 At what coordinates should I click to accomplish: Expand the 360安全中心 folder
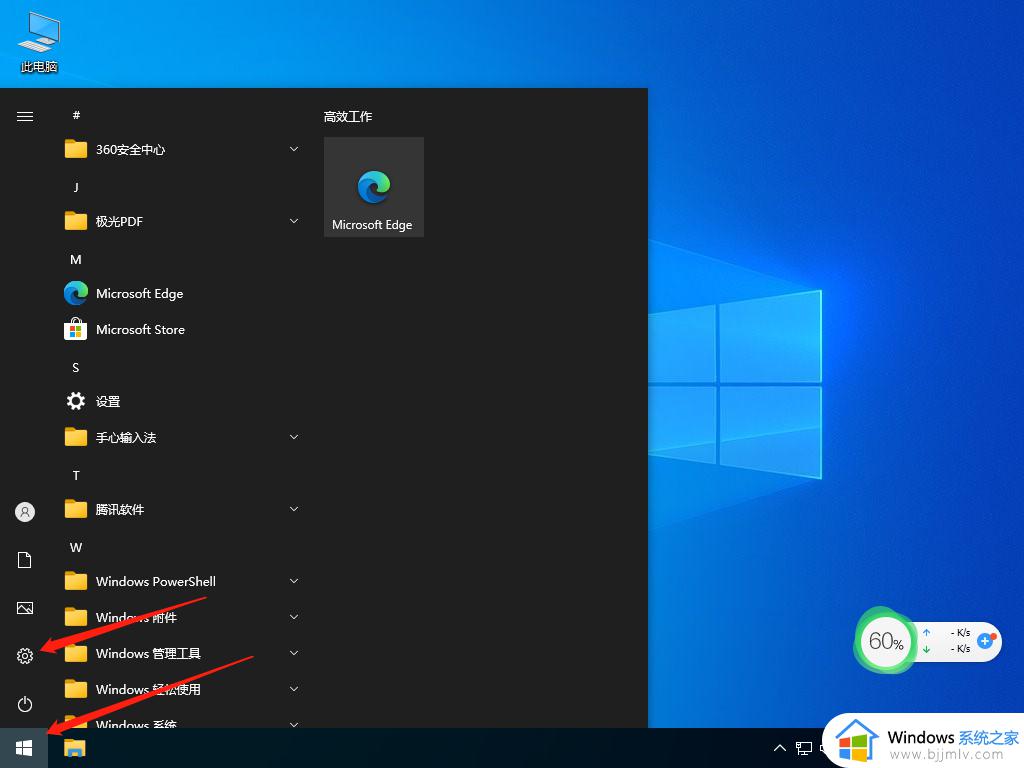coord(180,150)
